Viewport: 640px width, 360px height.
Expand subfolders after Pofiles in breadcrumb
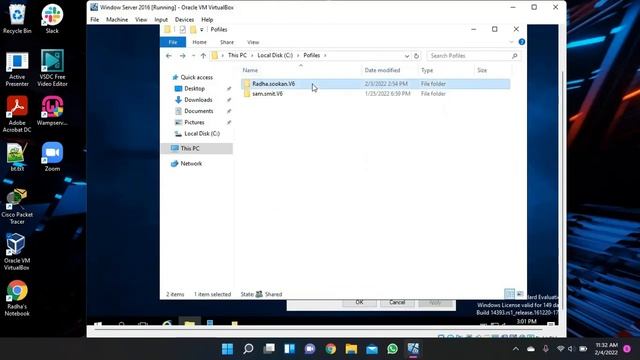tap(325, 55)
